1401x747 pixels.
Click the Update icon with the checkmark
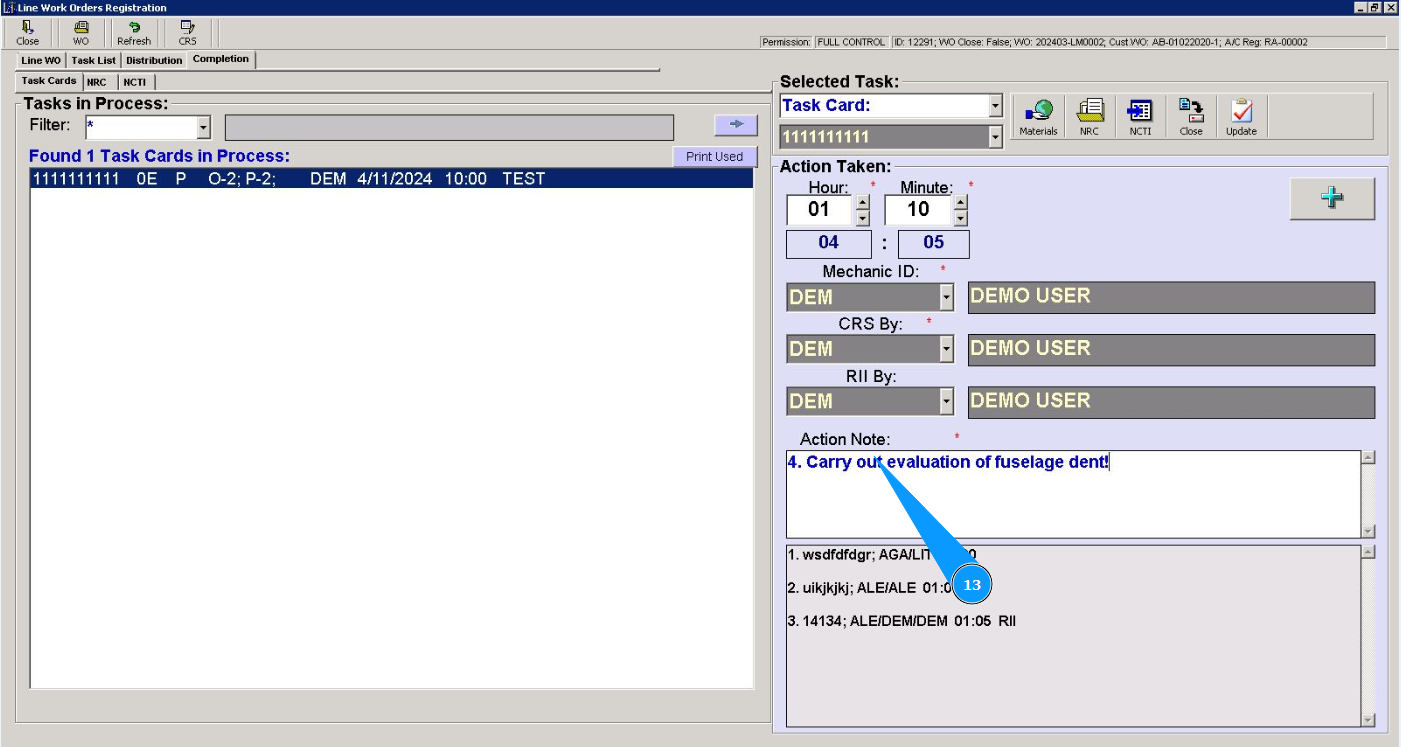(1241, 117)
